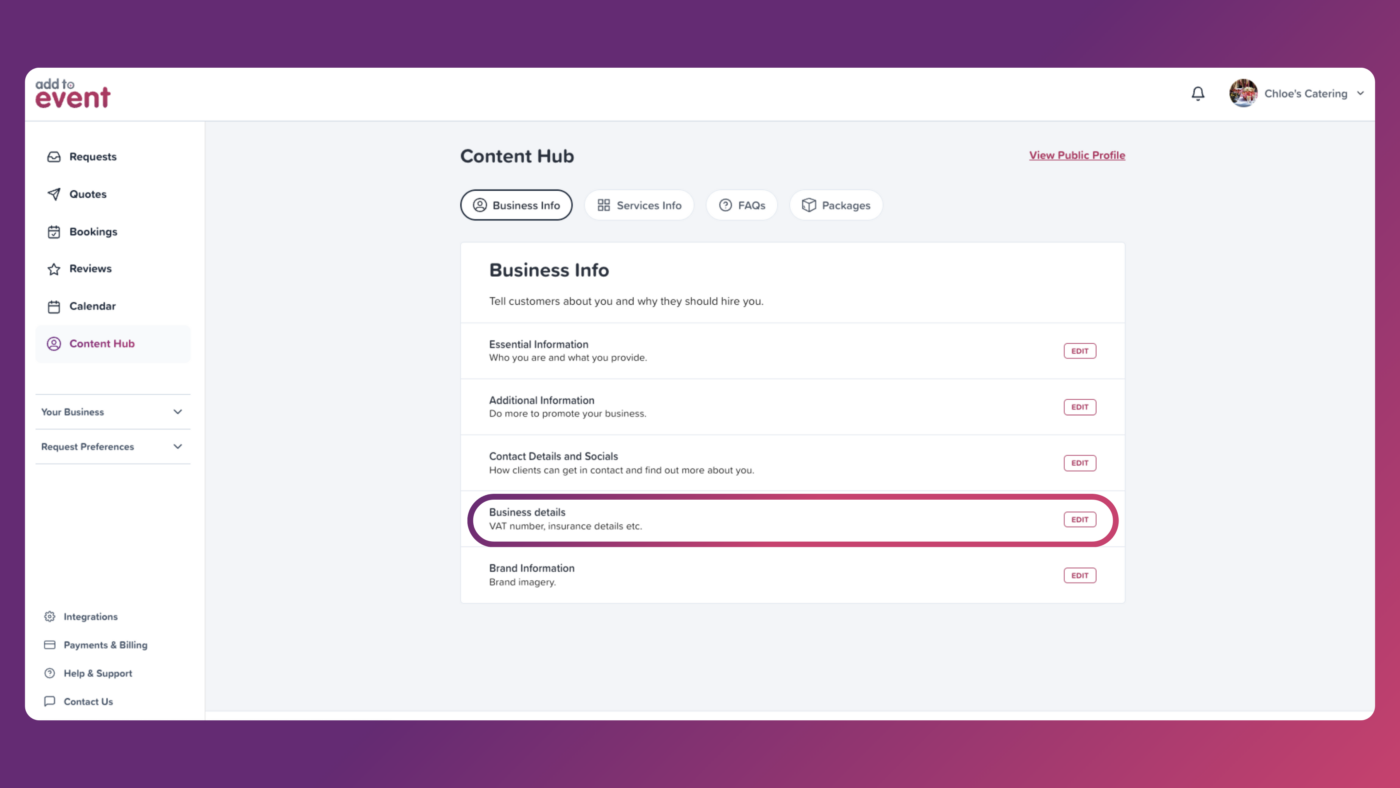The height and width of the screenshot is (788, 1400).
Task: Click the Help & Support icon
Action: (x=50, y=674)
